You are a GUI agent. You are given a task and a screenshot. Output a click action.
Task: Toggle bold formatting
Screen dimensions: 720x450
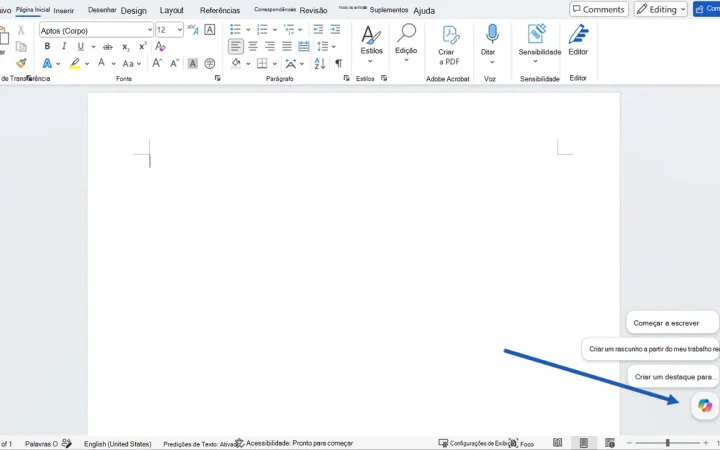coord(47,46)
